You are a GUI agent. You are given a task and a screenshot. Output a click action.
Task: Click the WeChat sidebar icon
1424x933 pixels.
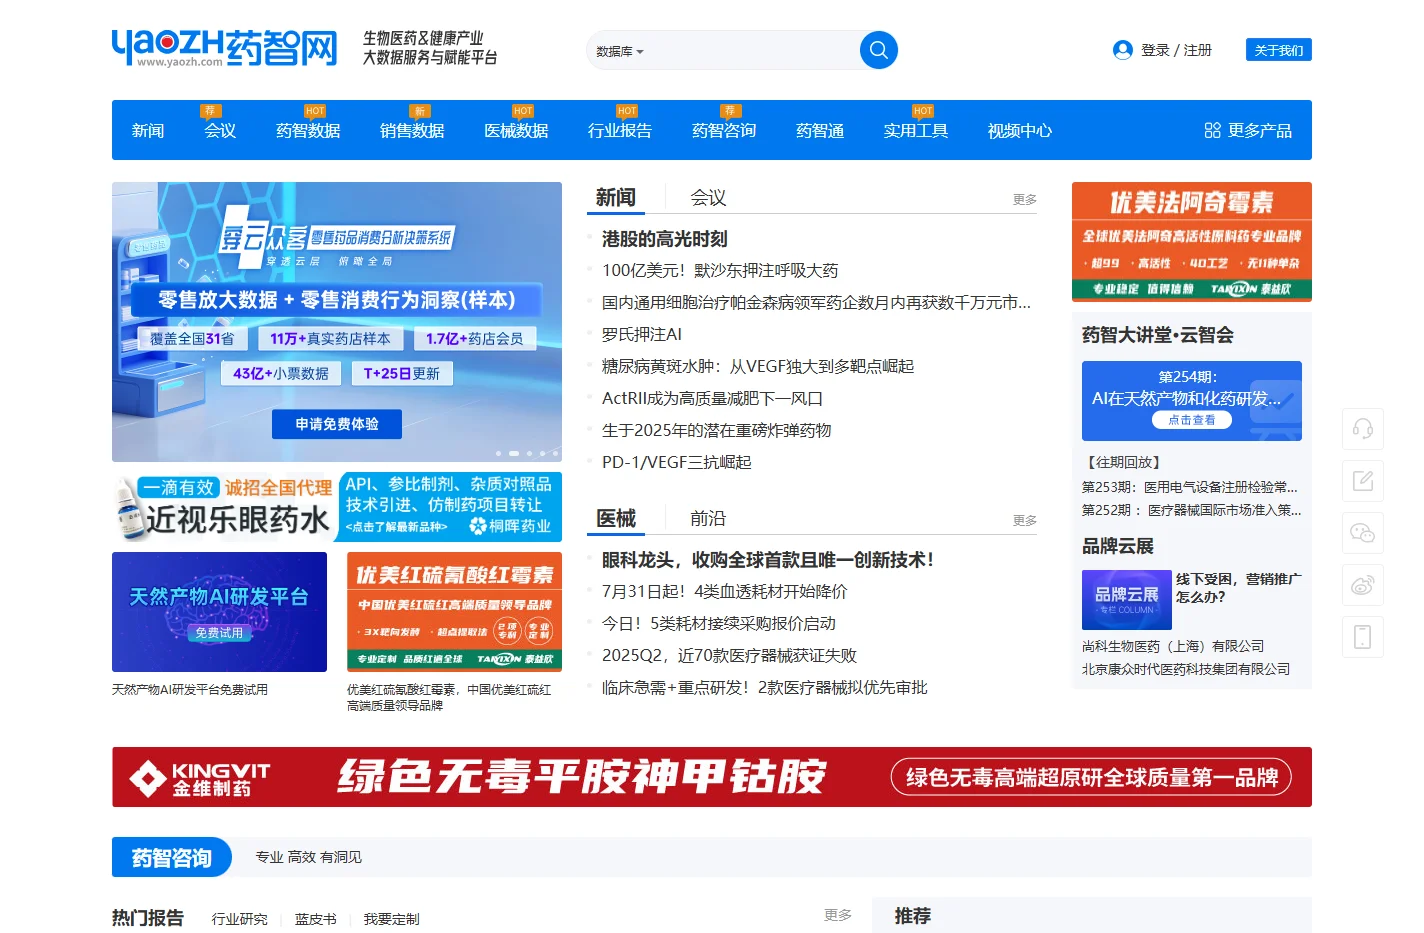point(1362,533)
